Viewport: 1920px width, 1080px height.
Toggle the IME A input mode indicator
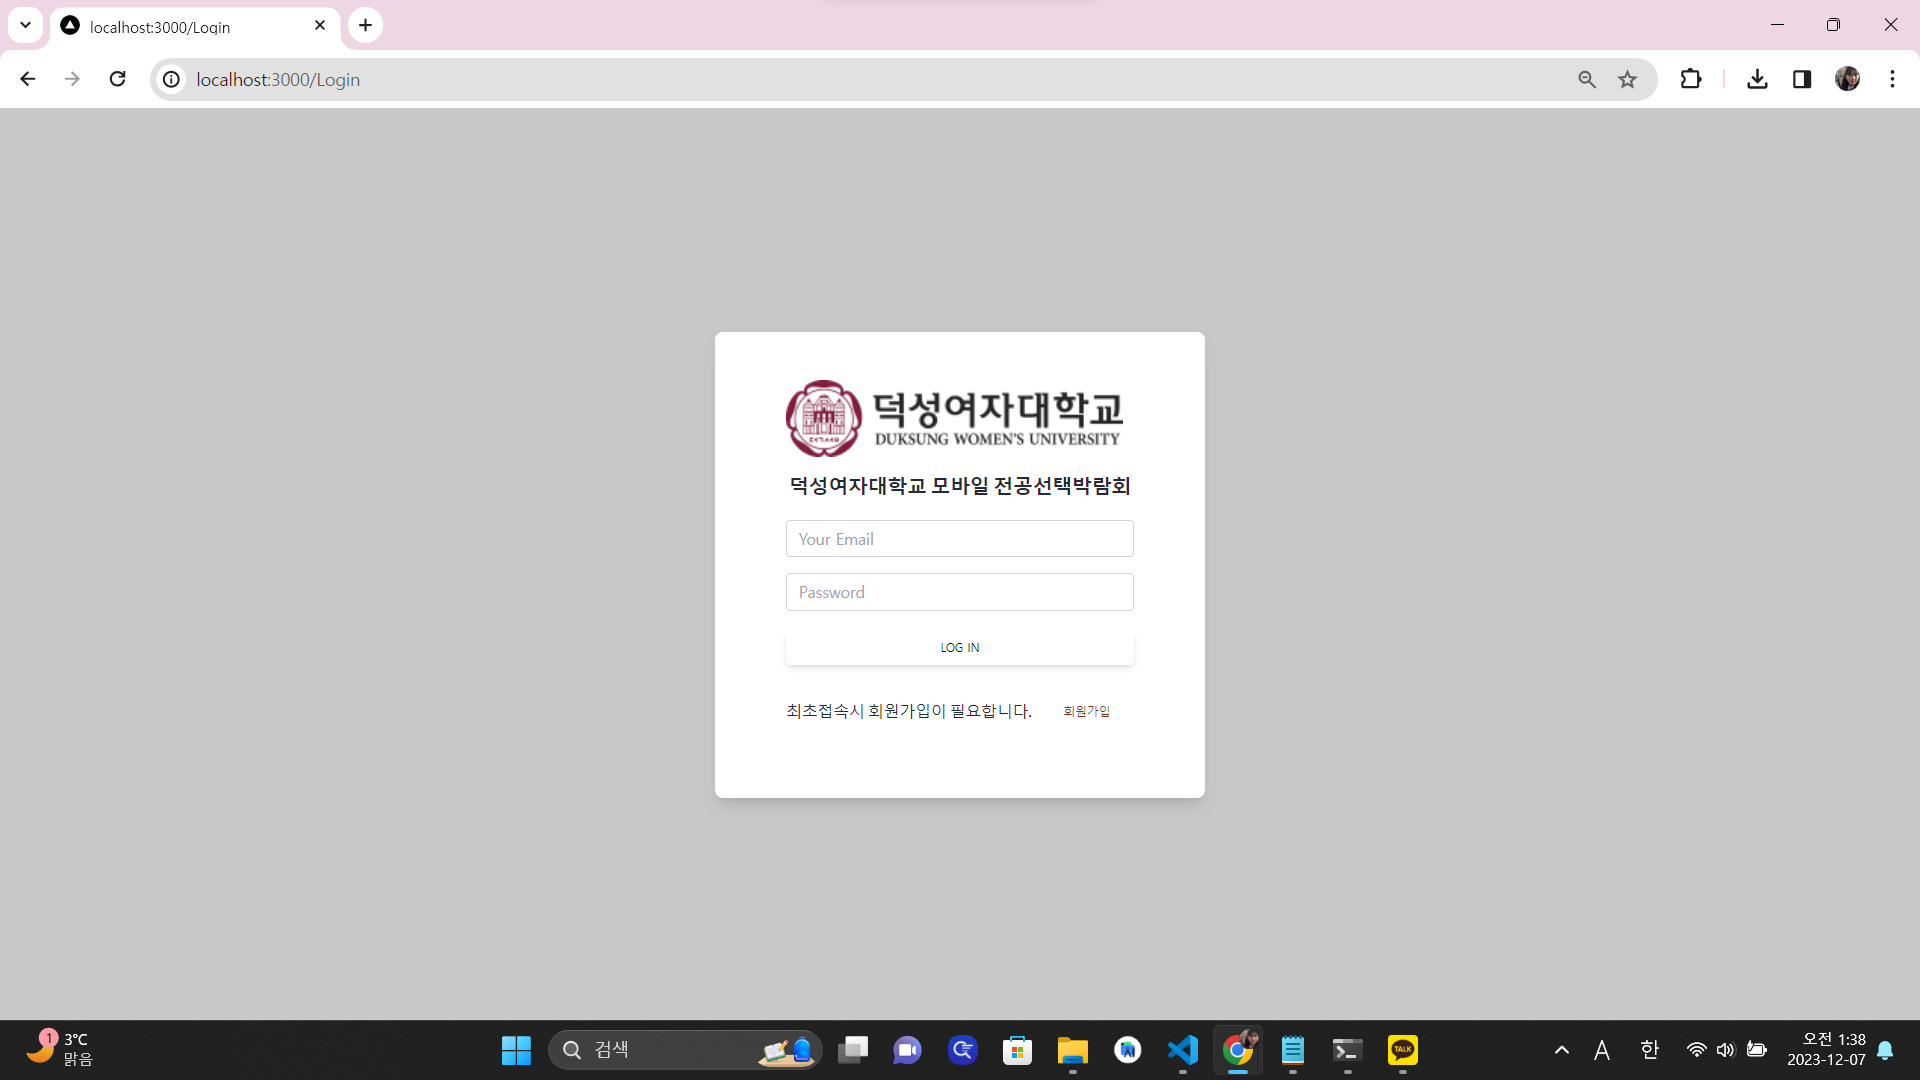[x=1602, y=1050]
